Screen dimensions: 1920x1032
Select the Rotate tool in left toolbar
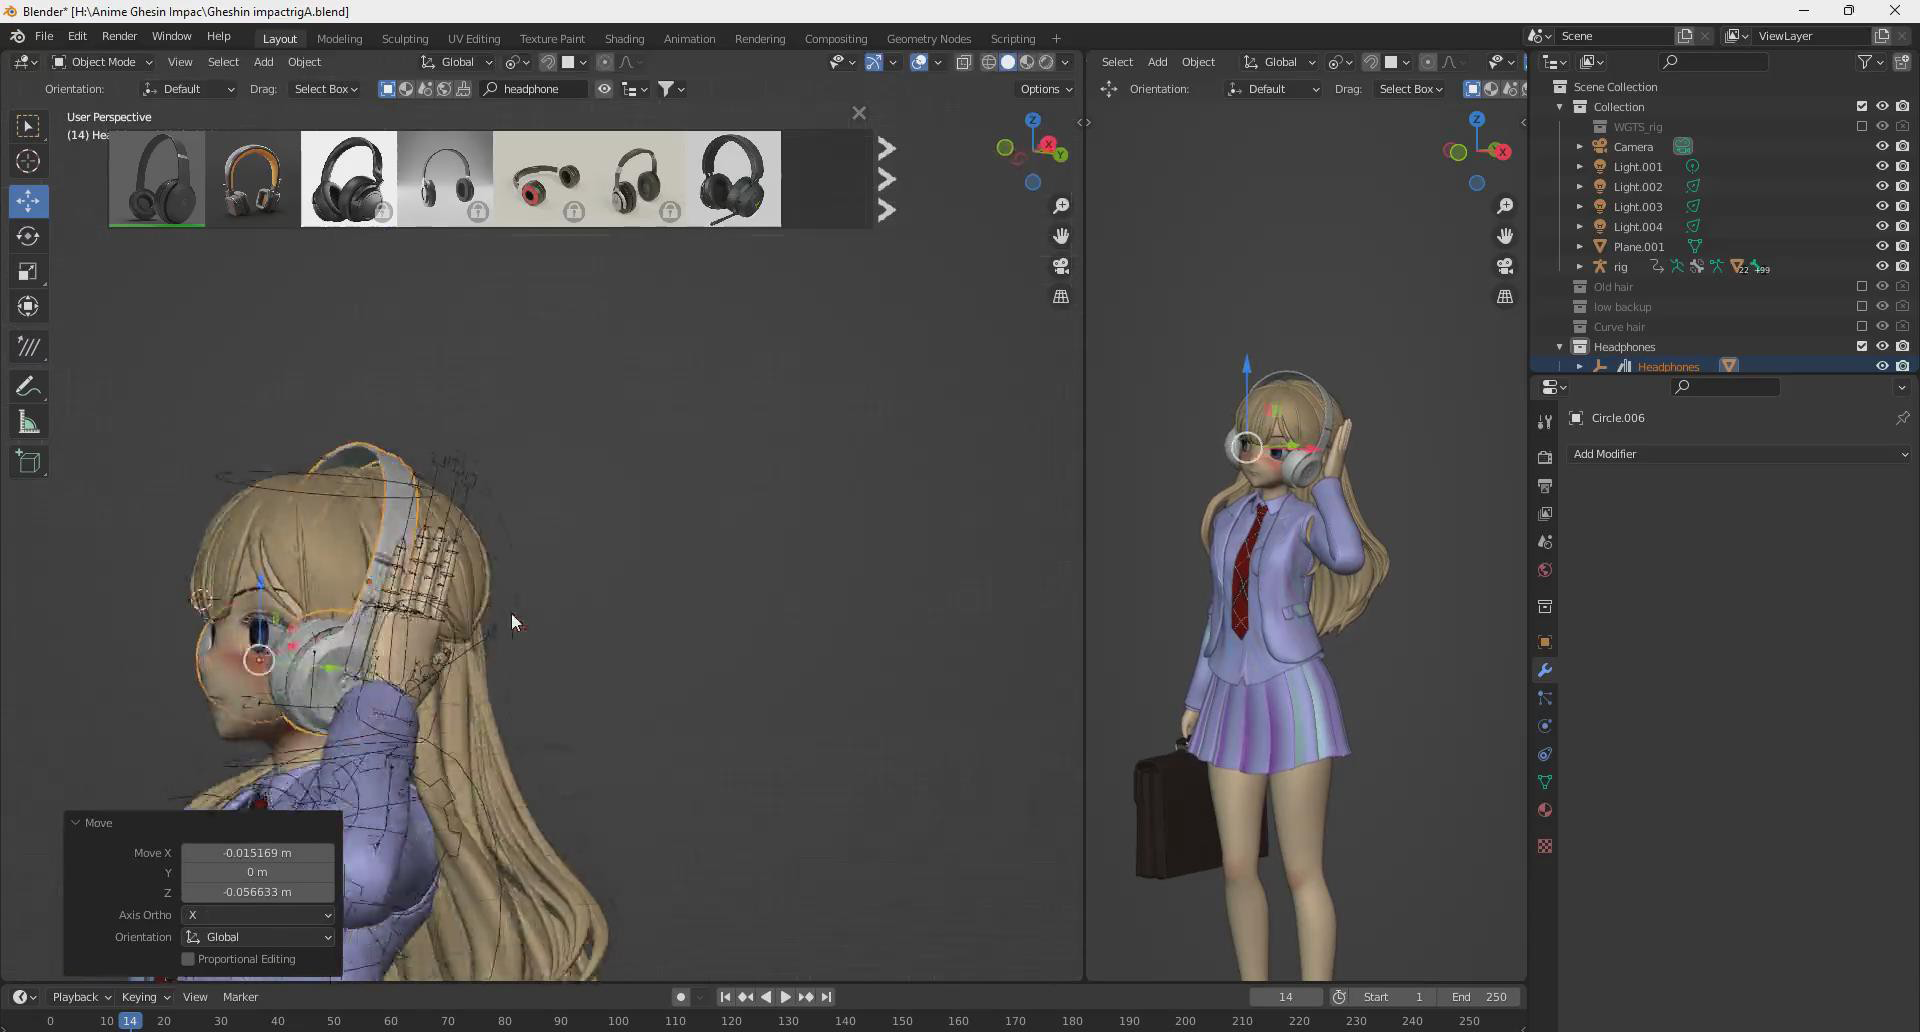(x=28, y=237)
